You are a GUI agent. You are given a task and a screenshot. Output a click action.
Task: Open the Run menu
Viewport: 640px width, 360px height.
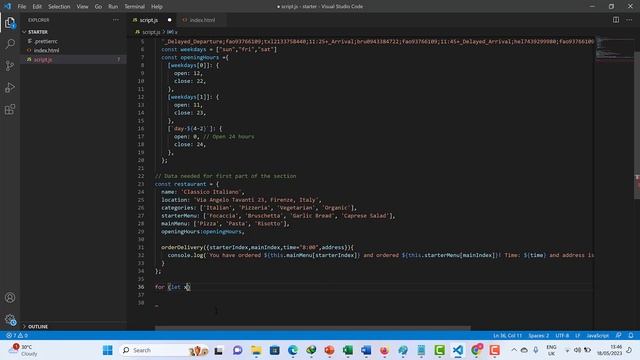(113, 7)
